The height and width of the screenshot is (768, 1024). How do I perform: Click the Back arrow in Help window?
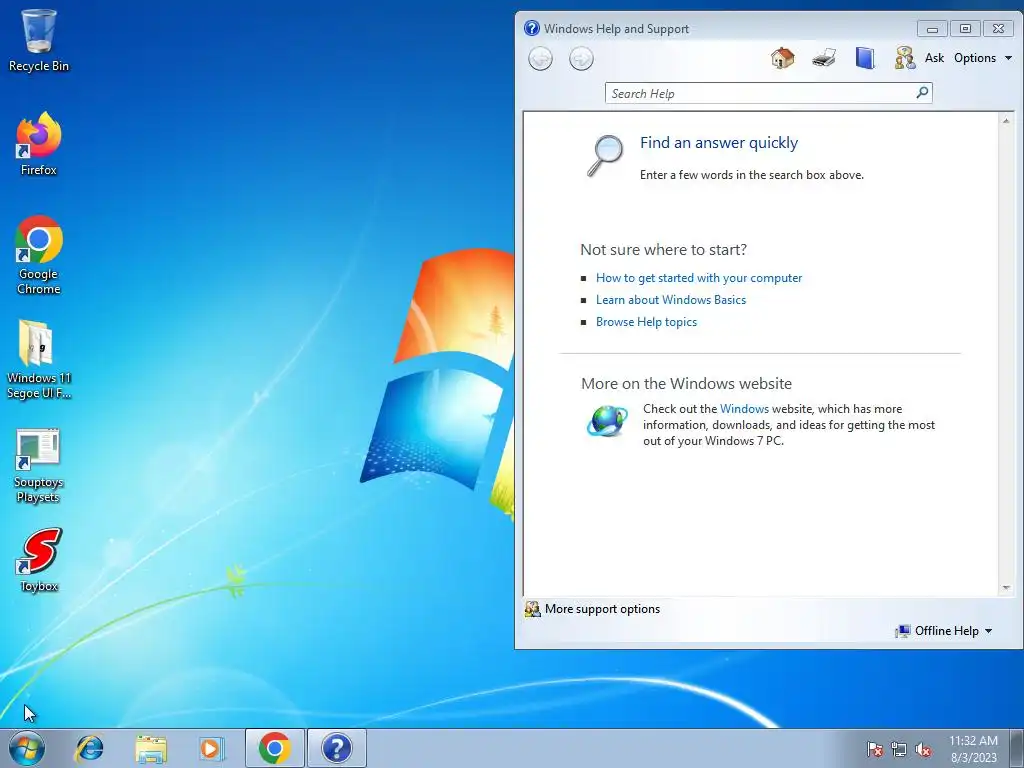[540, 59]
